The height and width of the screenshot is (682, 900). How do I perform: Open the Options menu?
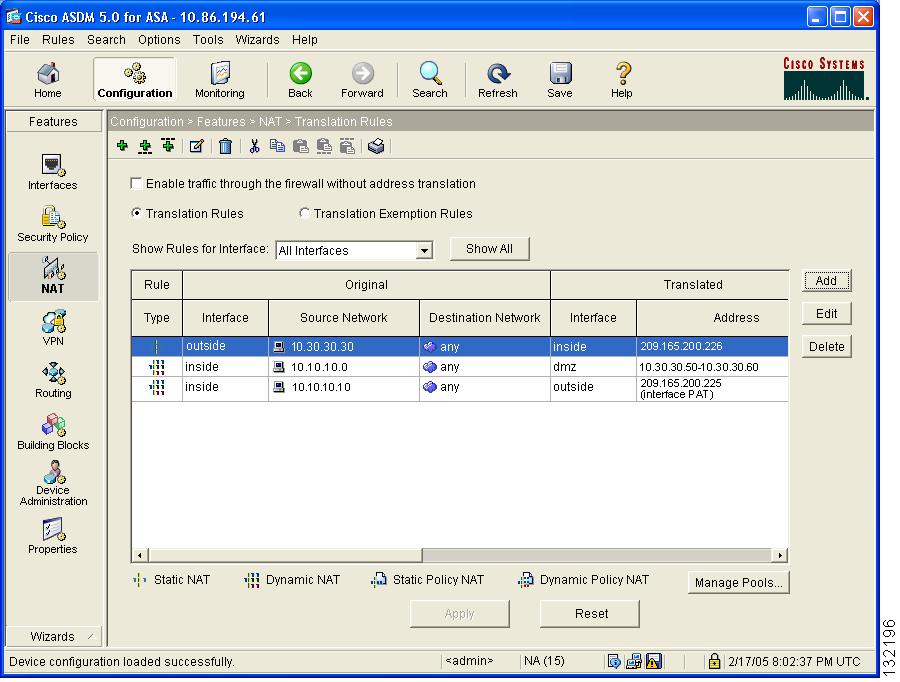(159, 40)
